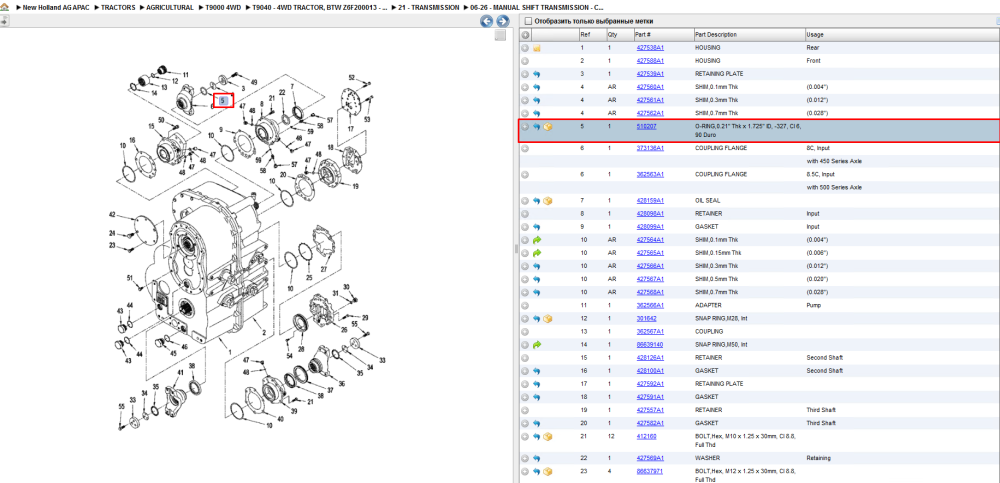Open the TRACTORS breadcrumb

pyautogui.click(x=118, y=7)
